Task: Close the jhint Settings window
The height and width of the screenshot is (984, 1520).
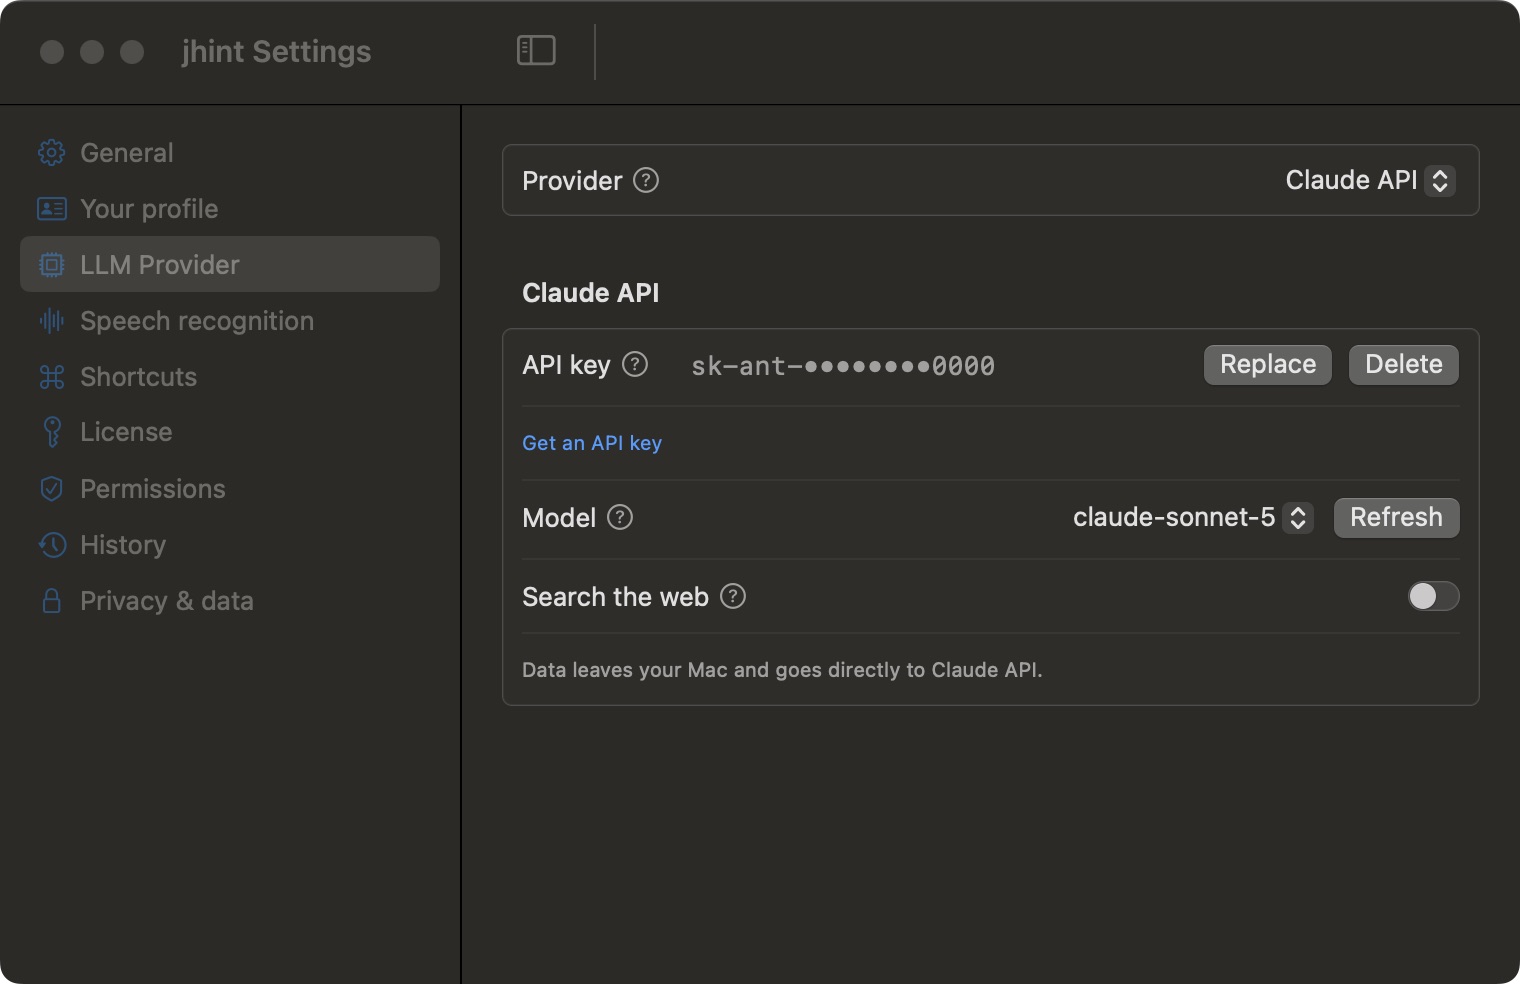Action: coord(52,51)
